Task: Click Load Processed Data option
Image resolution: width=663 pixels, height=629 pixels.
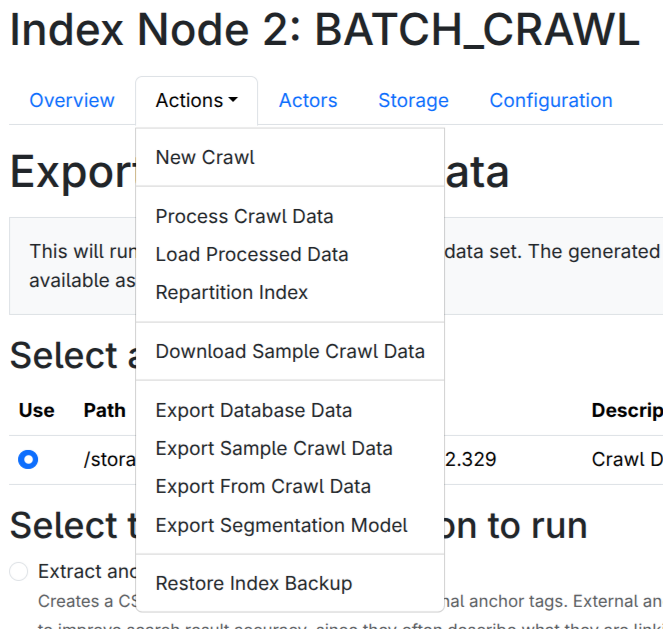Action: pos(252,255)
